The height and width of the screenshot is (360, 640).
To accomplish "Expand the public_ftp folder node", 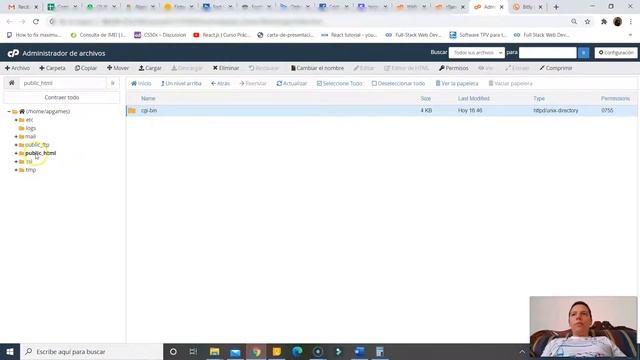I will [x=16, y=145].
